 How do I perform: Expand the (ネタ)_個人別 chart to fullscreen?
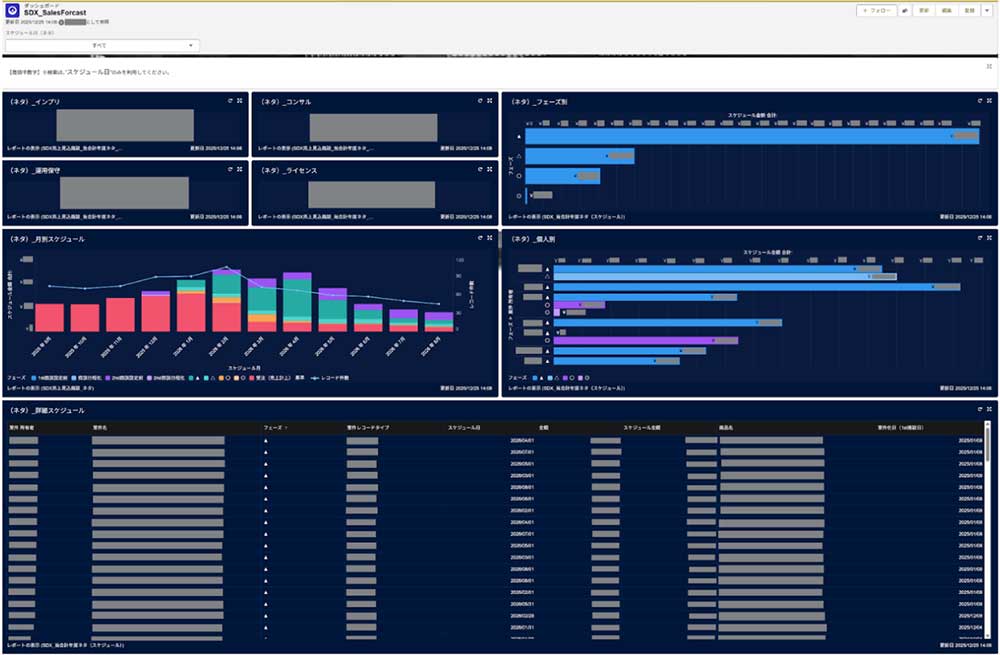tap(989, 239)
